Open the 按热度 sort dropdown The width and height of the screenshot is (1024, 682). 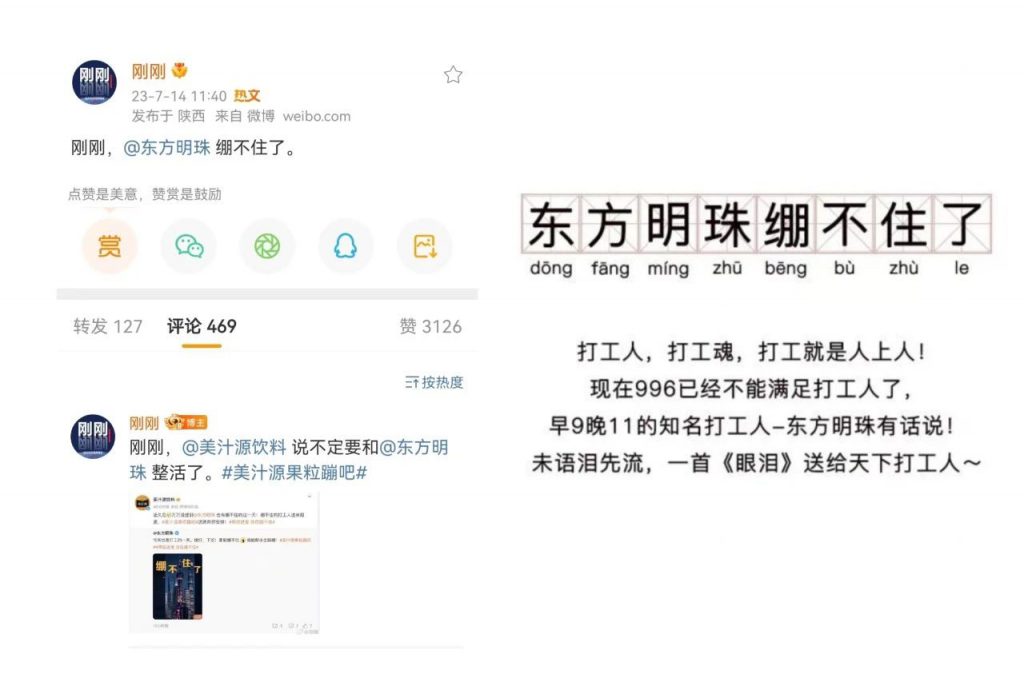(434, 382)
